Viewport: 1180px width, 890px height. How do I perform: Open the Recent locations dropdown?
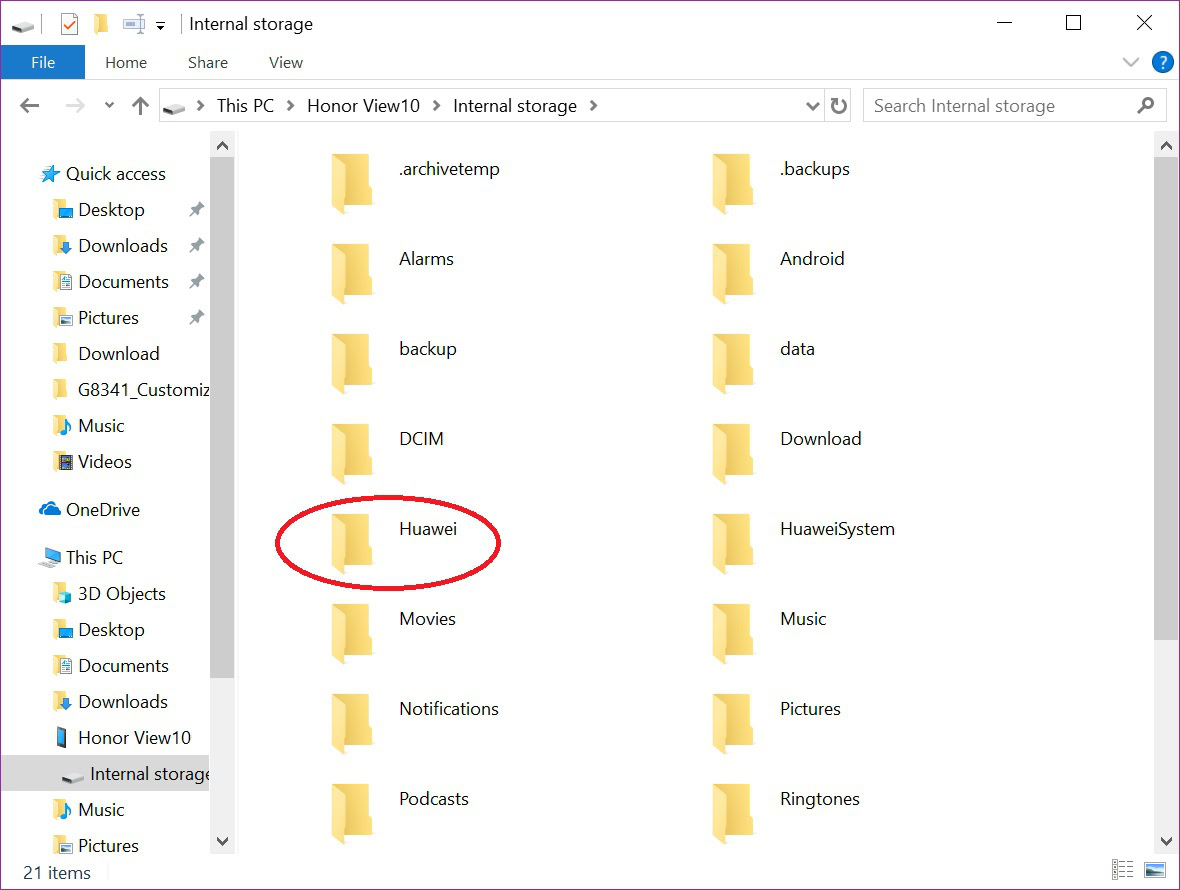pyautogui.click(x=109, y=105)
